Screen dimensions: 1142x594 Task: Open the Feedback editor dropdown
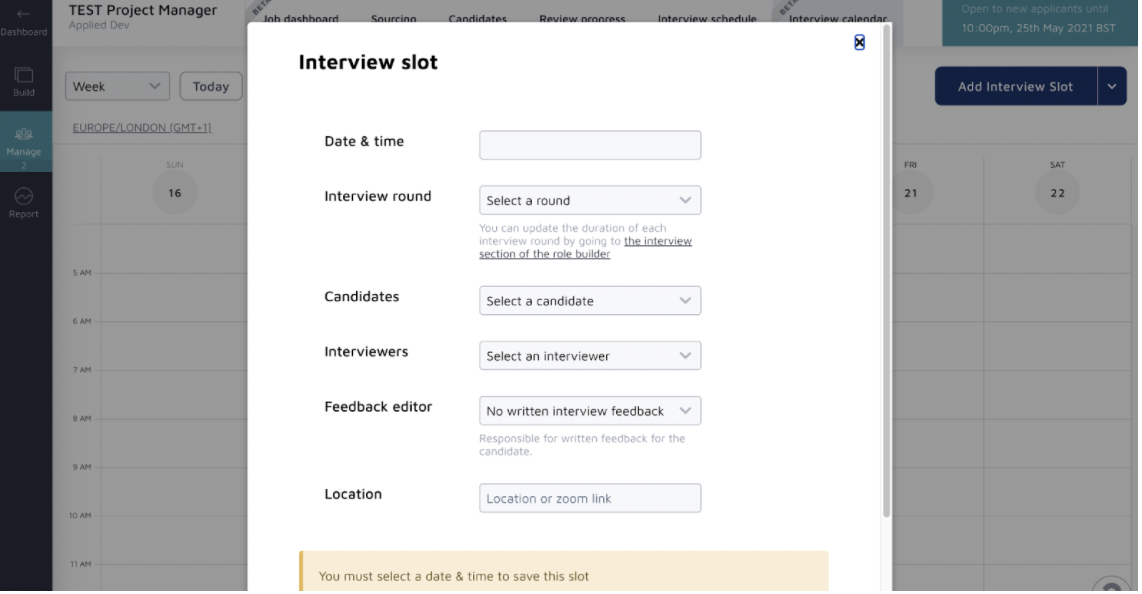click(x=590, y=411)
